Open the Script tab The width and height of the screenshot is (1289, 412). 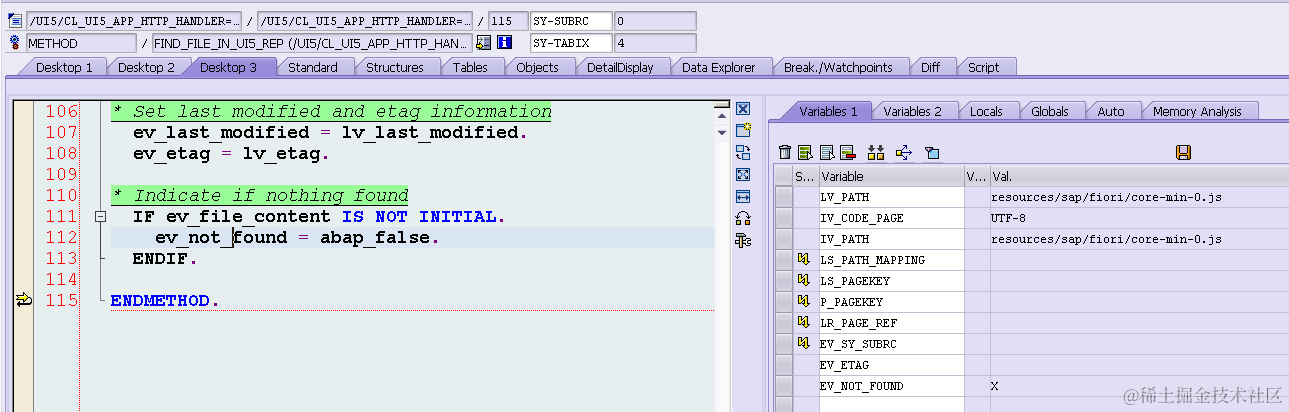[984, 67]
